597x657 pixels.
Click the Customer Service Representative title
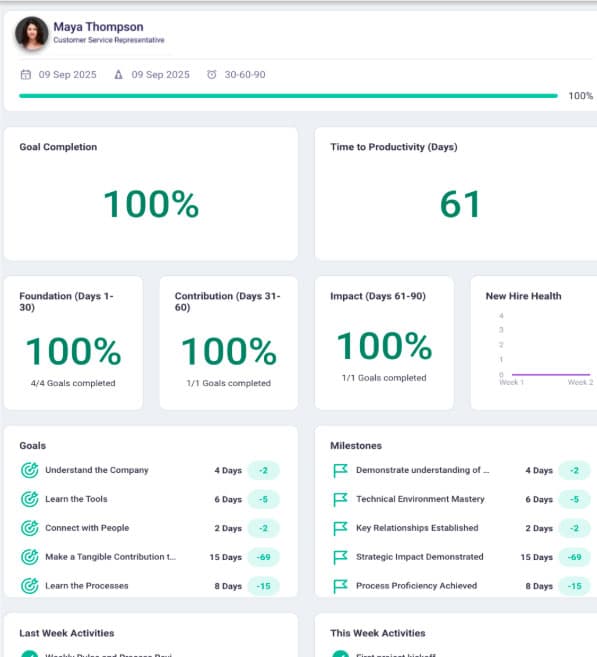tap(109, 40)
